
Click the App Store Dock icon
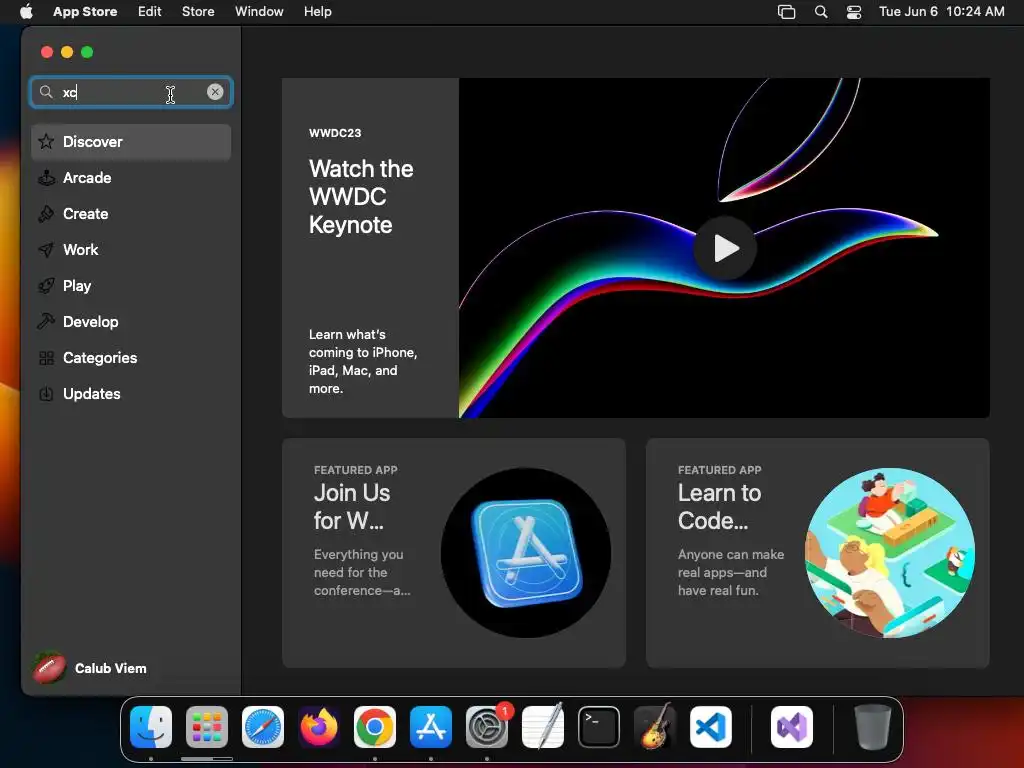coord(431,727)
